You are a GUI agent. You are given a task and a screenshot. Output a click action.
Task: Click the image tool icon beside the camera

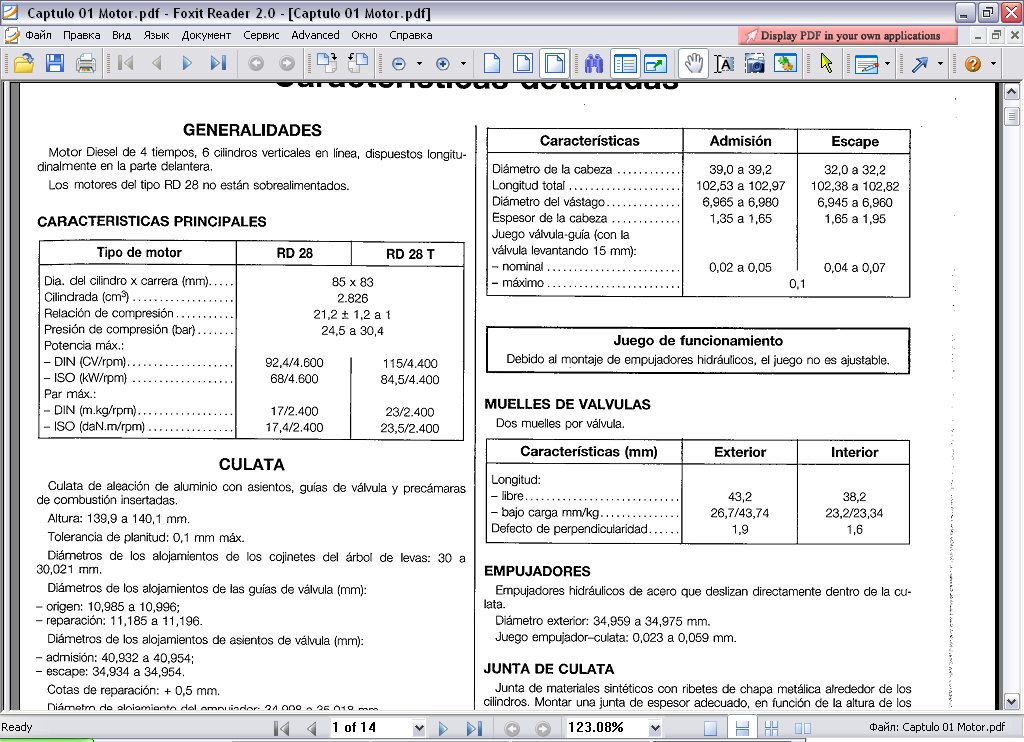[786, 63]
